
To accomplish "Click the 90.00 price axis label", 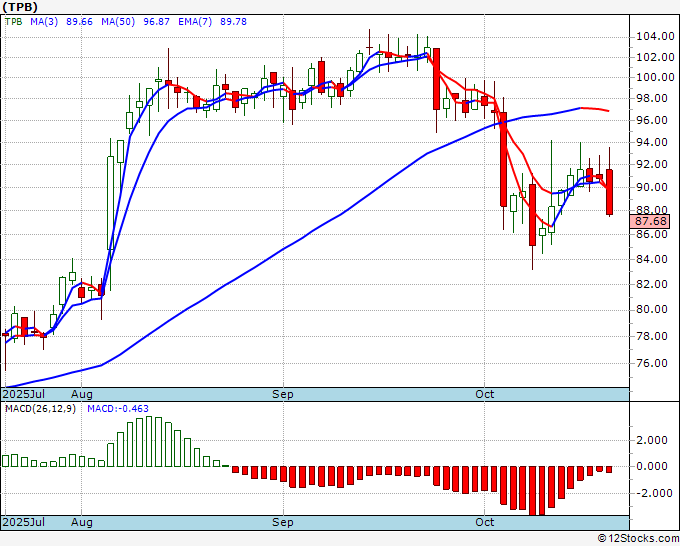I will [652, 187].
